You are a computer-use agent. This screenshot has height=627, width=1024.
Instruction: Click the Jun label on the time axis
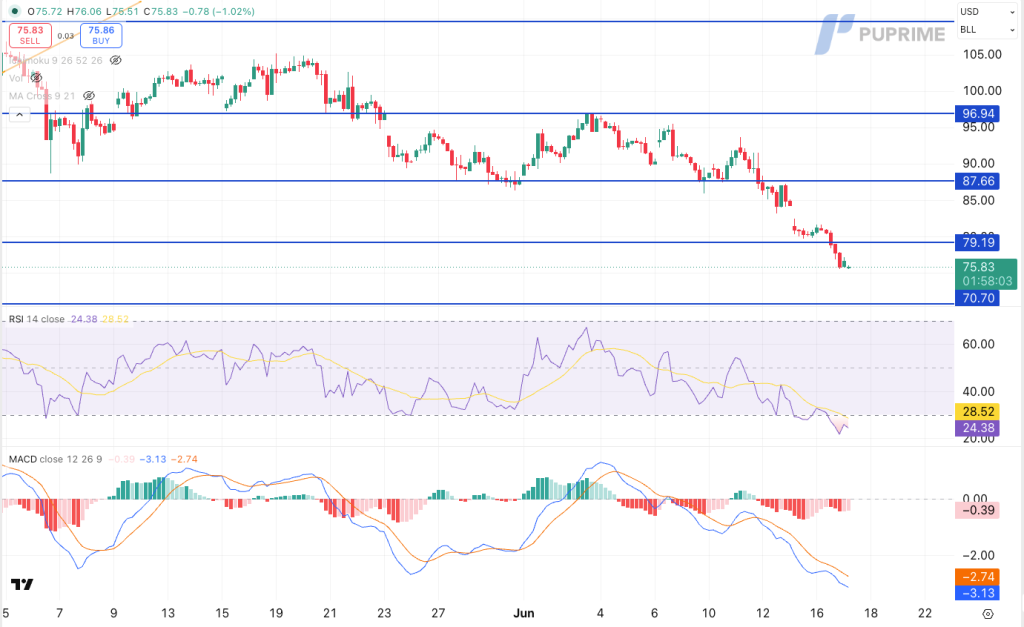point(524,613)
